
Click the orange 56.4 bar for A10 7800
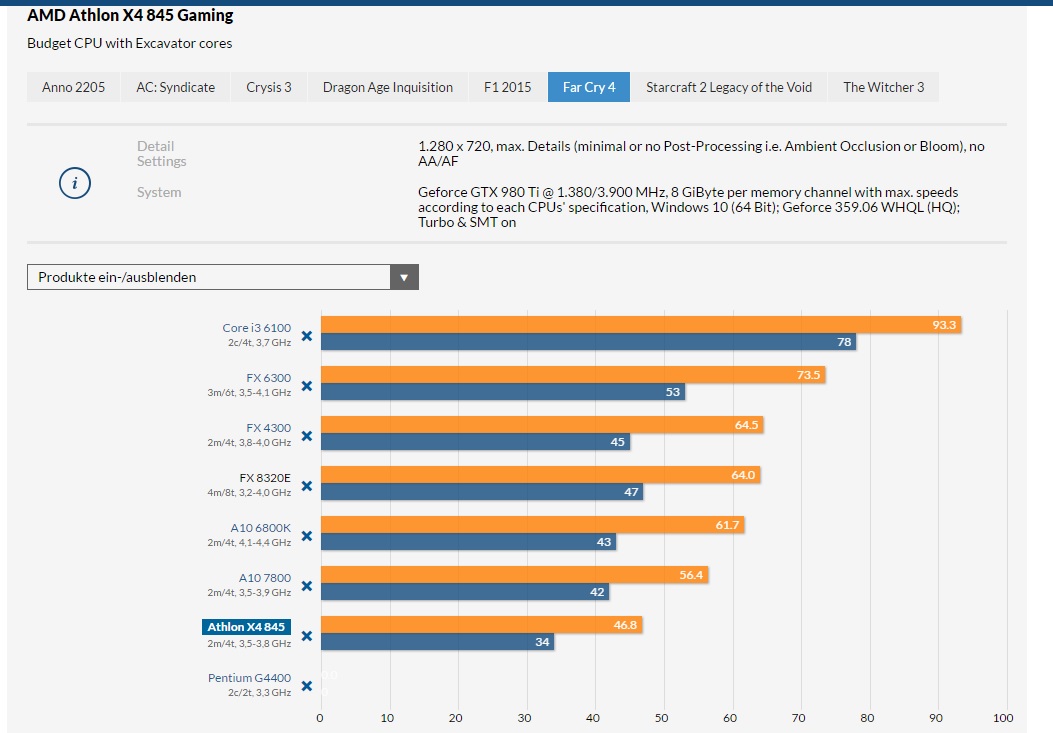514,575
